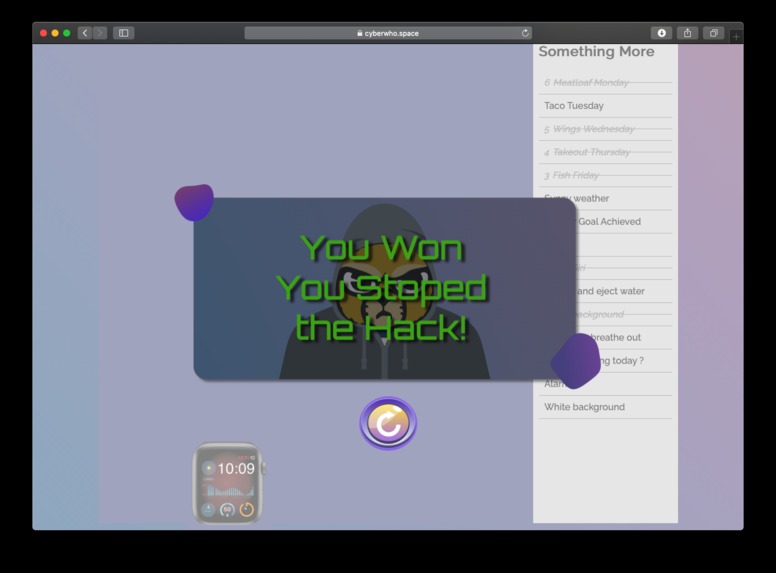Reload the page using address bar icon
This screenshot has height=573, width=776.
point(525,33)
